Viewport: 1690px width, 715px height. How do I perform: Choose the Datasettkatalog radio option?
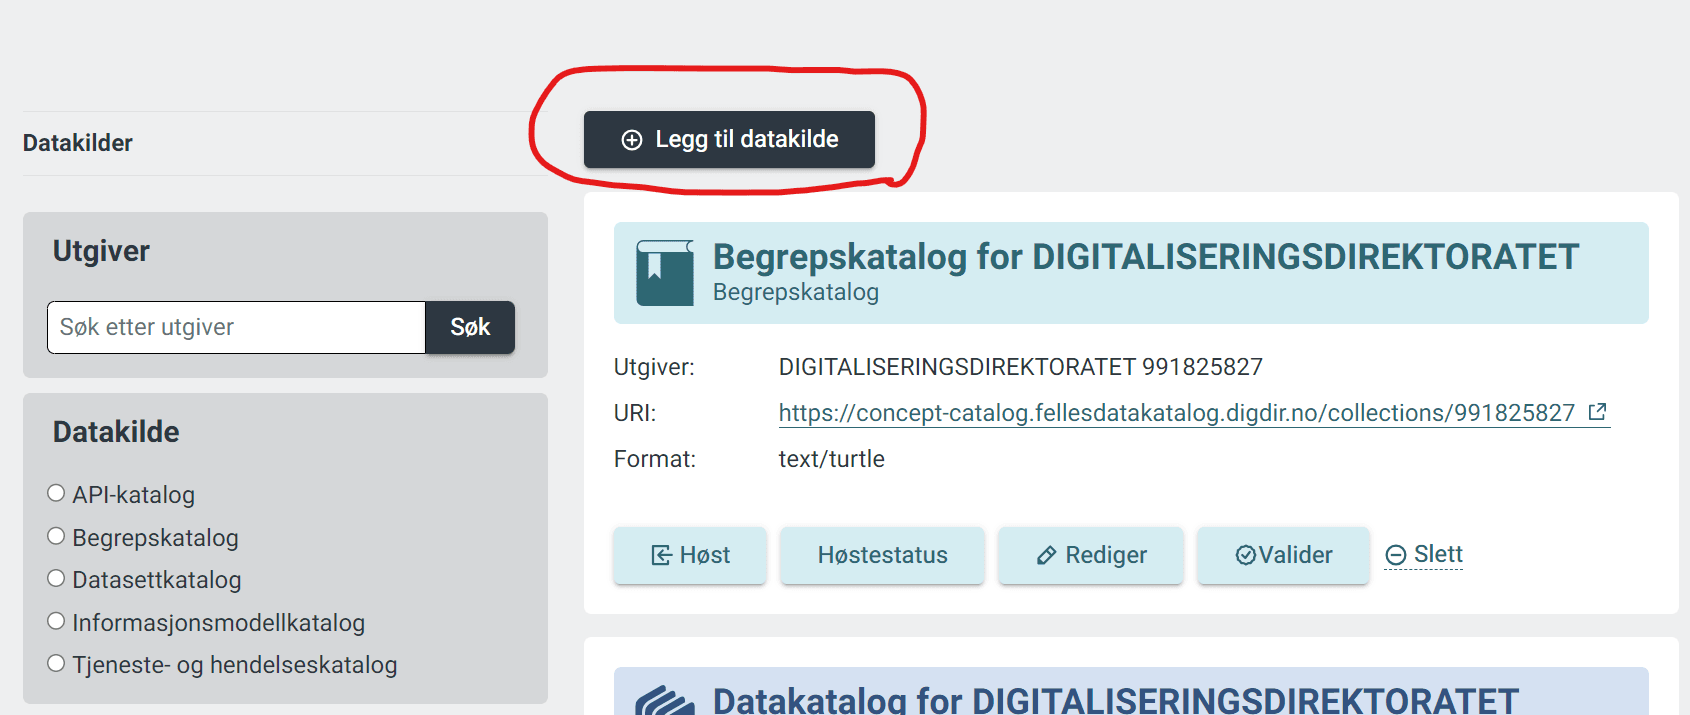point(56,578)
